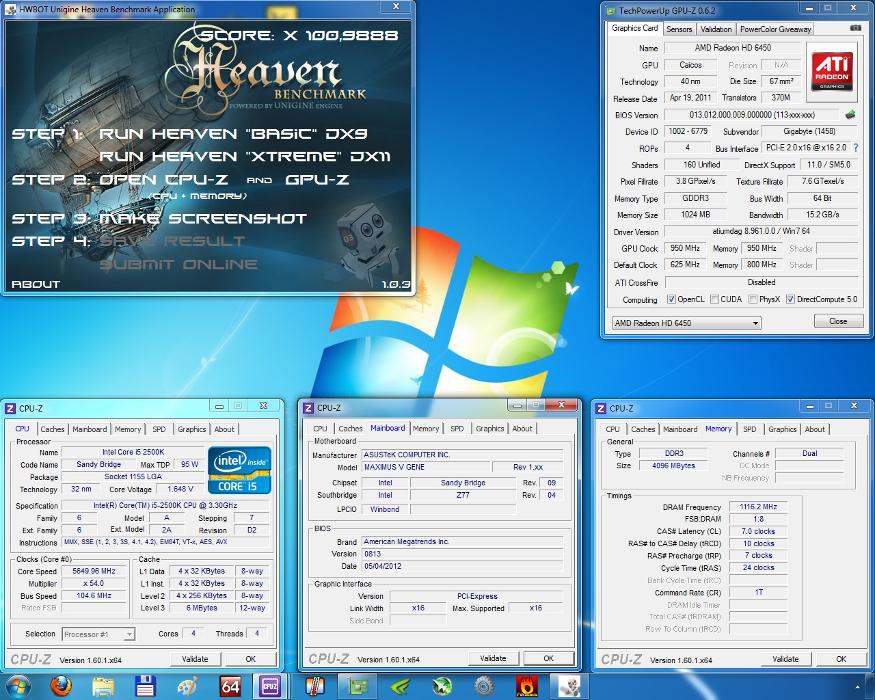875x700 pixels.
Task: Toggle the CUDA checkbox in GPU-Z
Action: tap(714, 299)
